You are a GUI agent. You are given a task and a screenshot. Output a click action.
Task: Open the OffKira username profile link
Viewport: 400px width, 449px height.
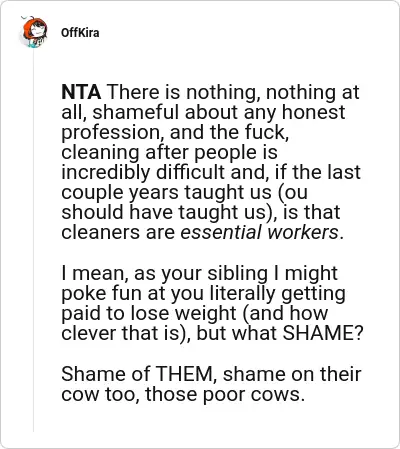point(80,33)
